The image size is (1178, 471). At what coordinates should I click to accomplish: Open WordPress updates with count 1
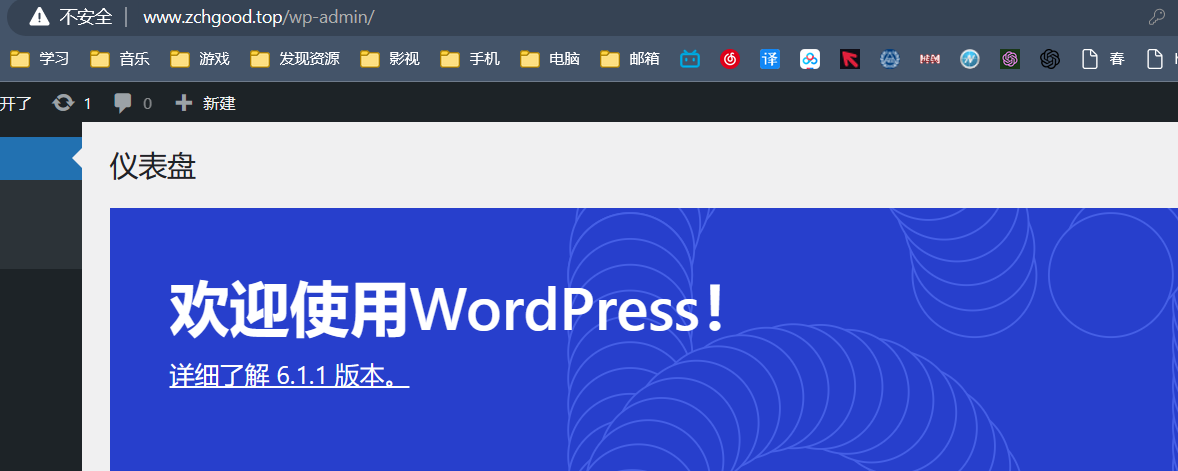pos(72,103)
